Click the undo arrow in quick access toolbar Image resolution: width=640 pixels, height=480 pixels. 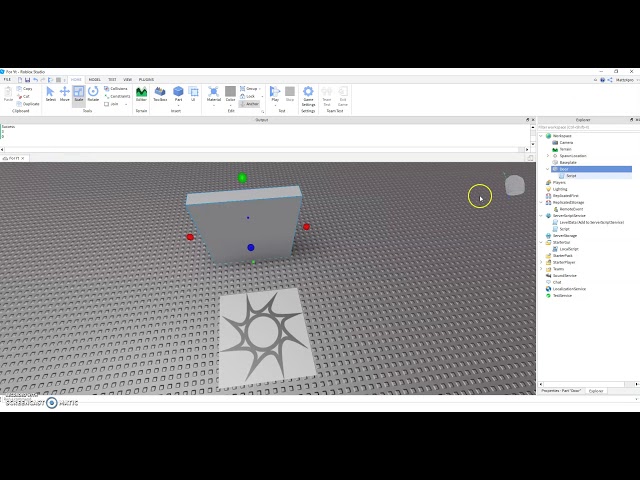(x=36, y=80)
